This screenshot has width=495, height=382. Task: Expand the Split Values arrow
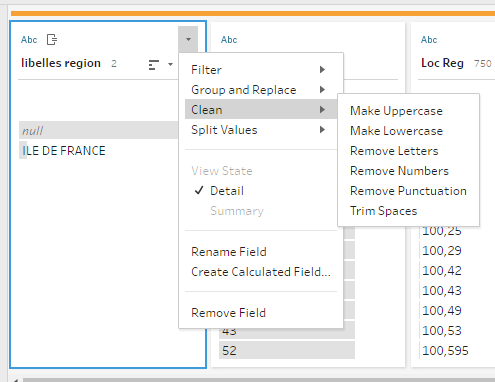[x=322, y=129]
